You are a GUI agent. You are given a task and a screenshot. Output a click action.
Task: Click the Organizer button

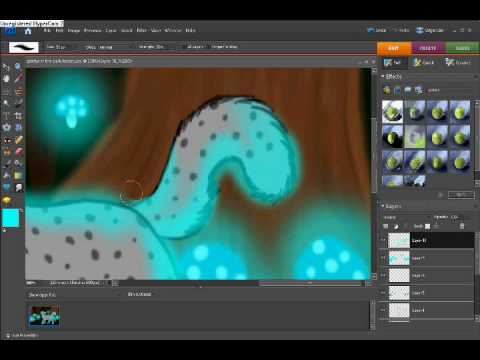coord(430,30)
